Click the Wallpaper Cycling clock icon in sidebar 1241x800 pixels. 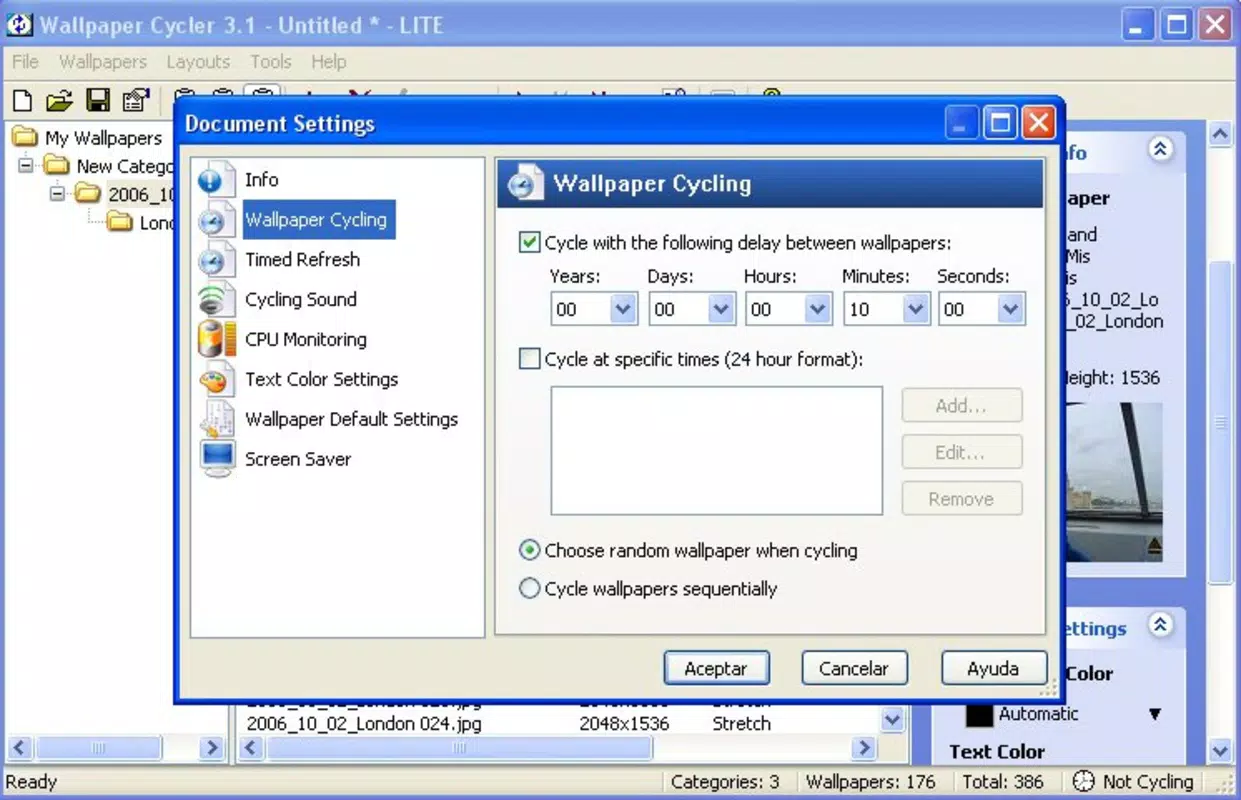(214, 219)
